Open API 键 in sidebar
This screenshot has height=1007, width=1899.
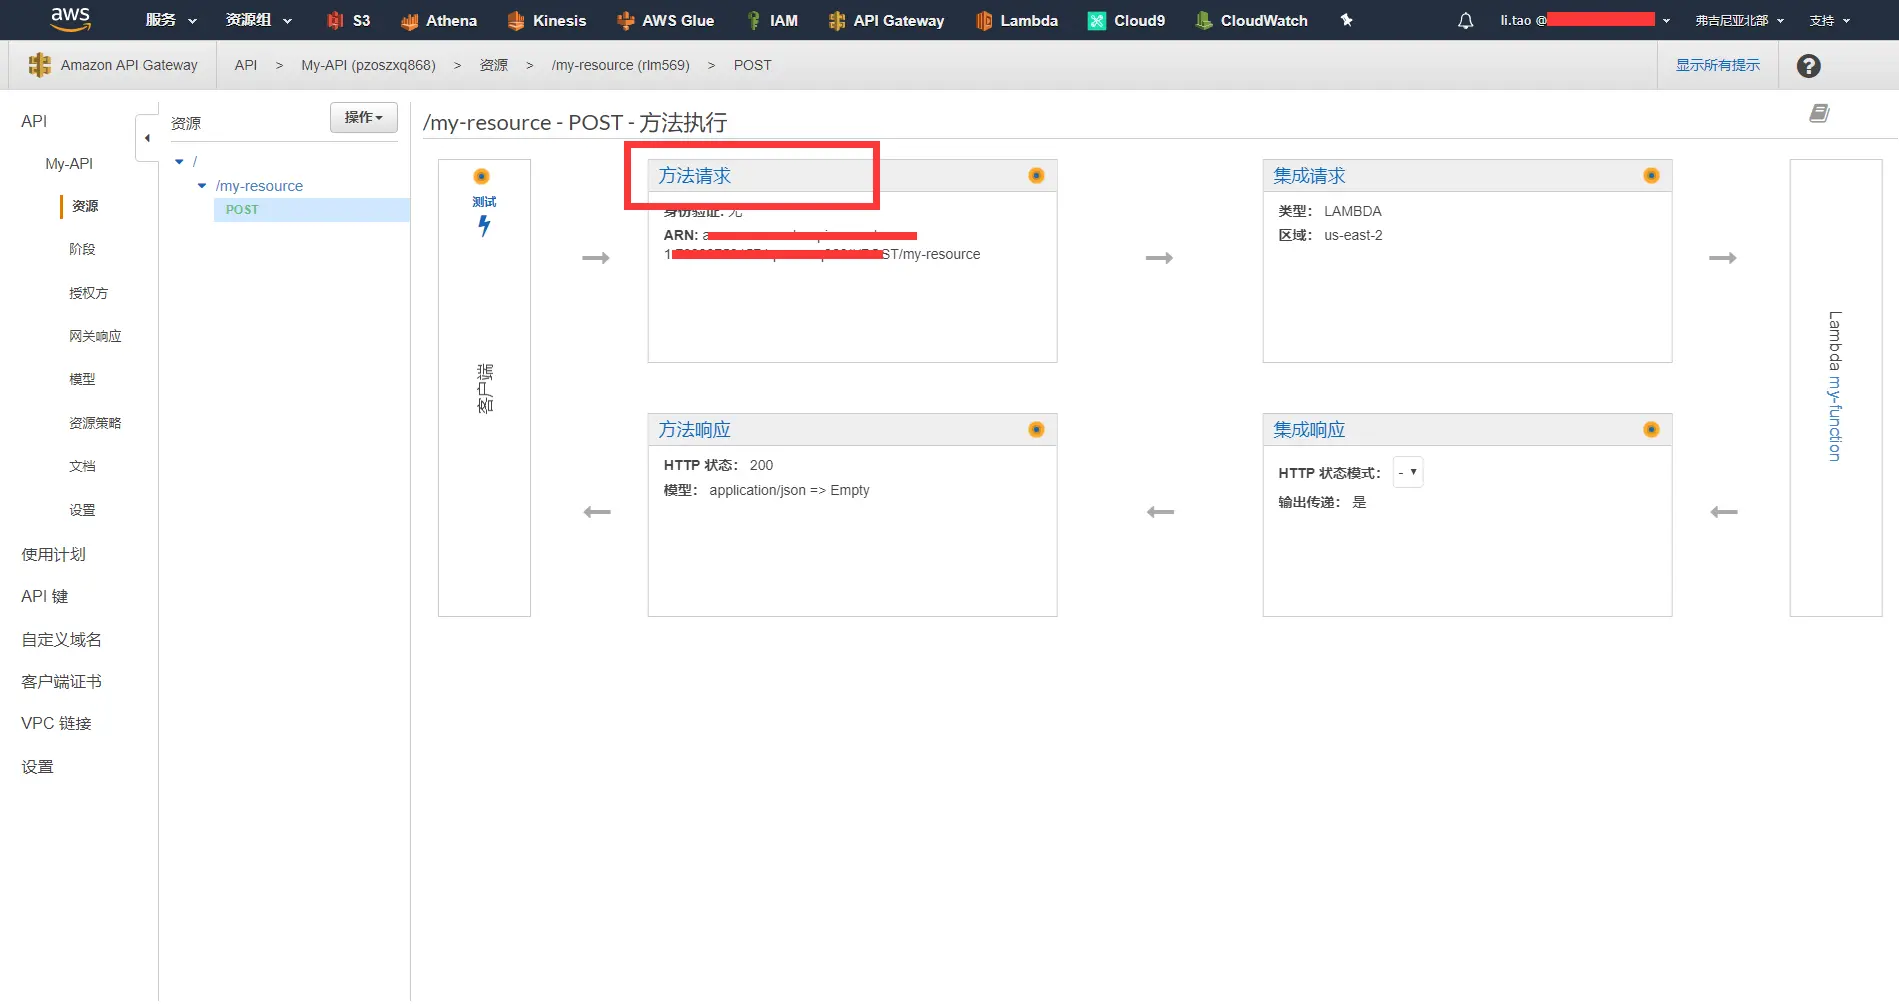[45, 596]
